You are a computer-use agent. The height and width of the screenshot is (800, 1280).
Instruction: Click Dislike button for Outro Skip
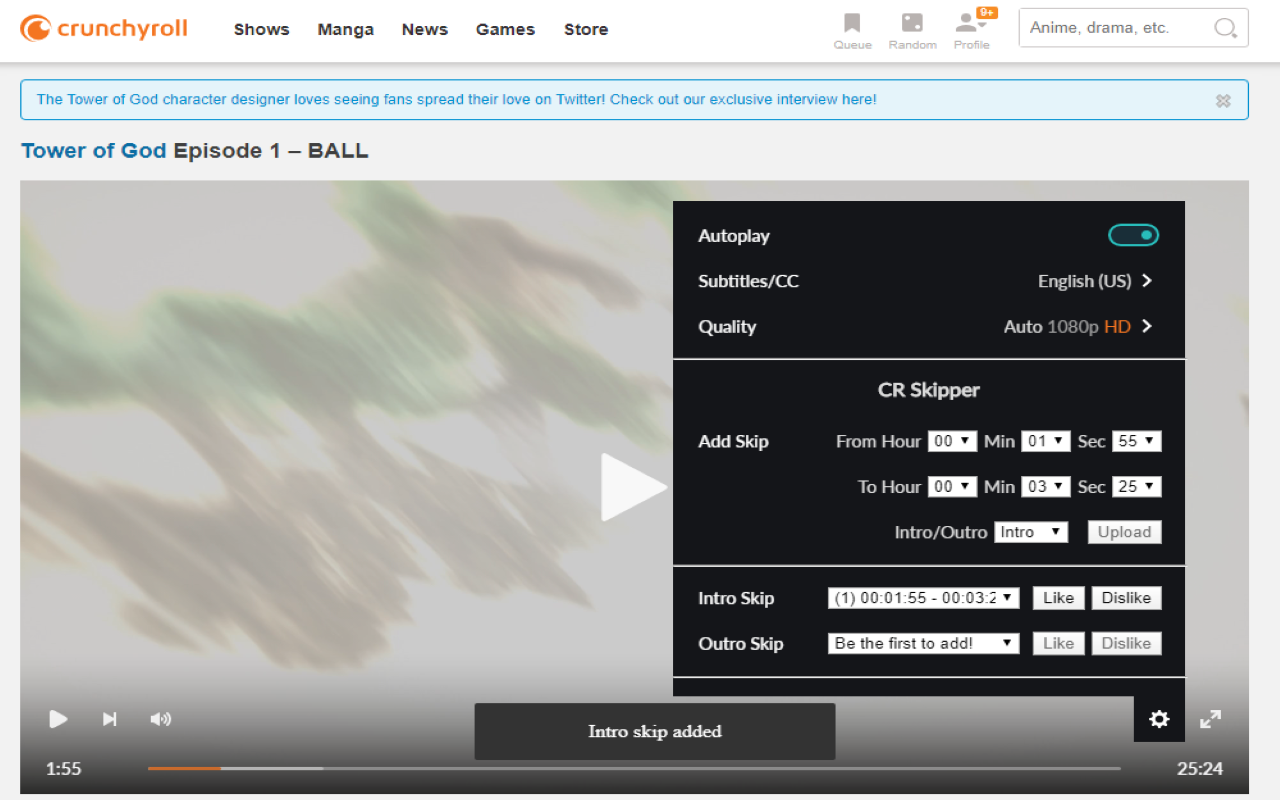[1126, 643]
